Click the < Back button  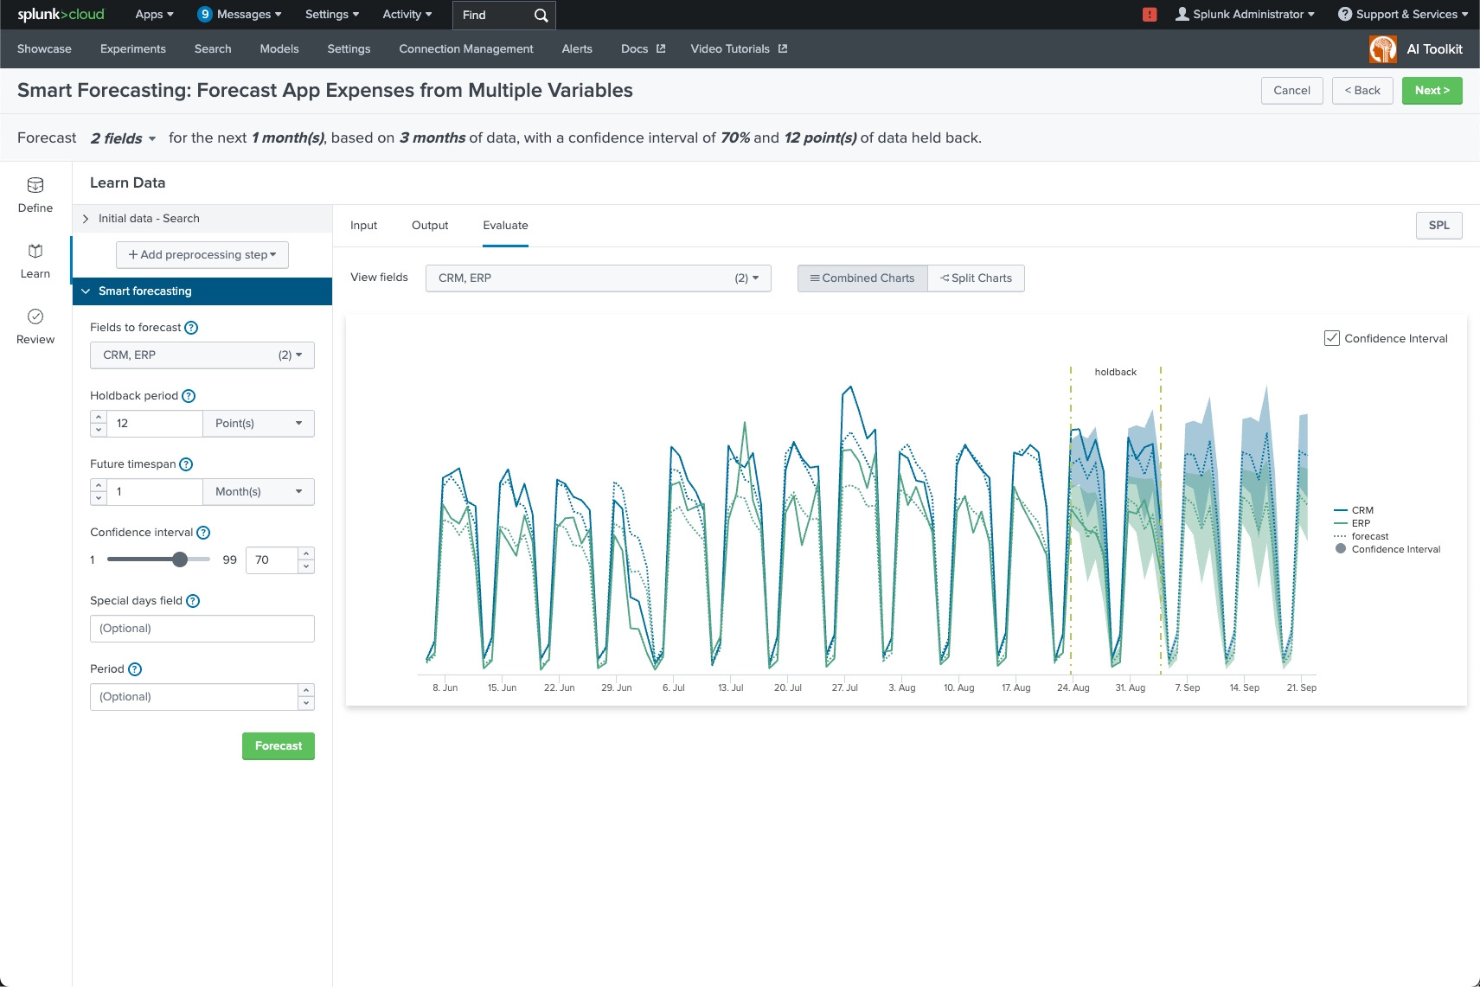(1362, 90)
